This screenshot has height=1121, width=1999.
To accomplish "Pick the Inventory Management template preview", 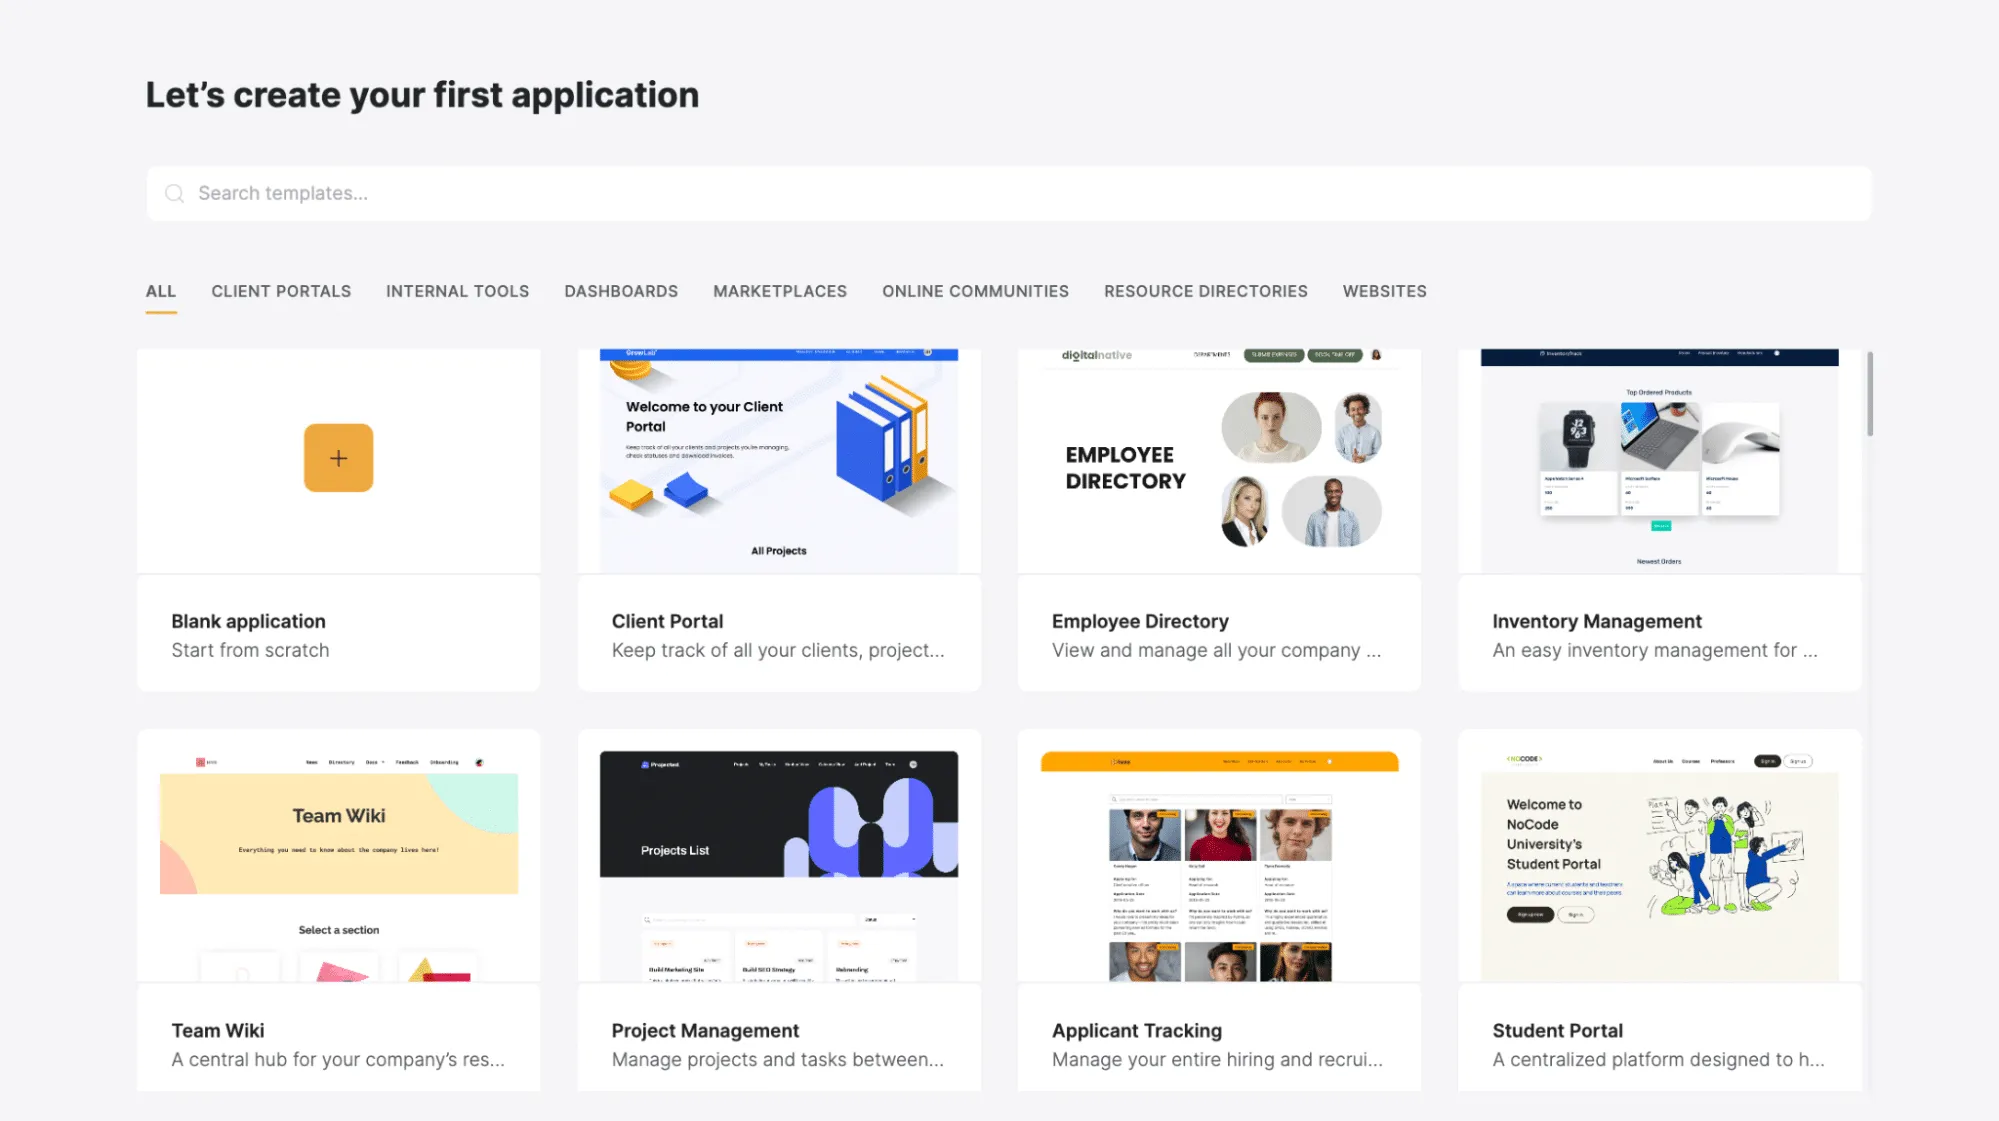I will (x=1658, y=461).
